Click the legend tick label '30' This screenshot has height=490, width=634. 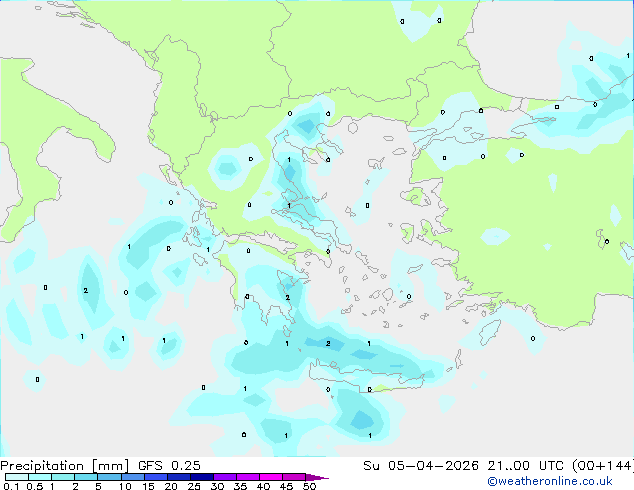coord(217,486)
